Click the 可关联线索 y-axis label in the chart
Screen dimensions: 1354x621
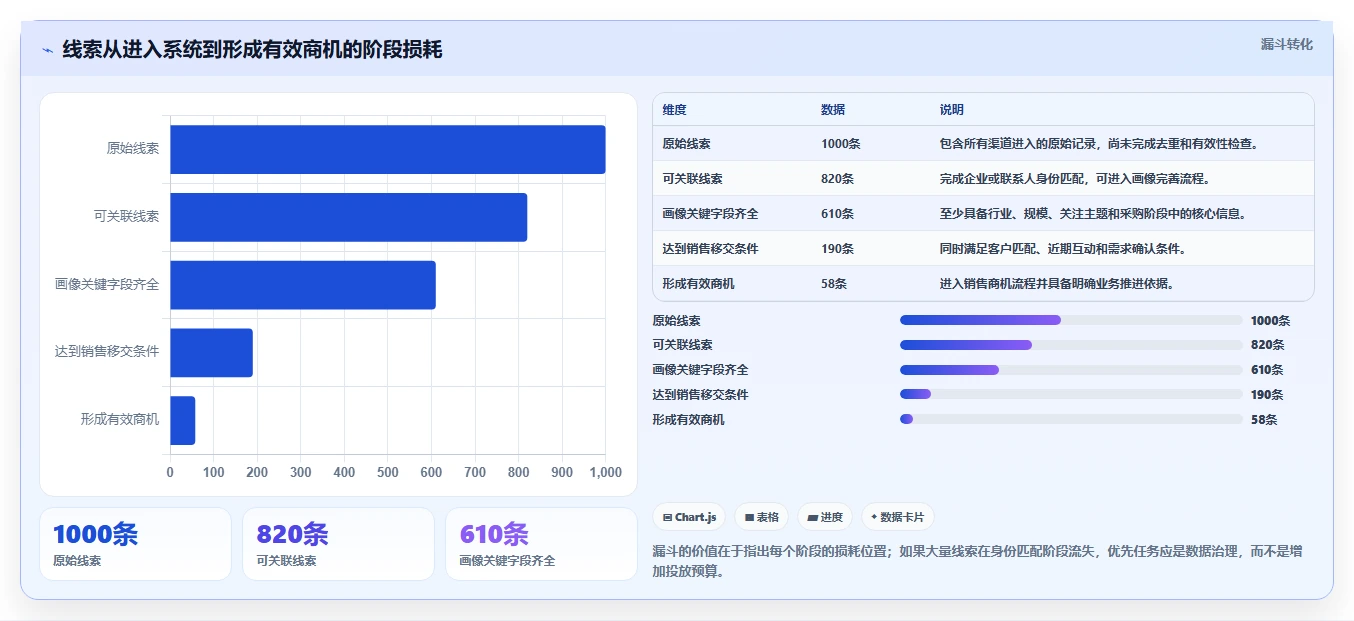126,217
